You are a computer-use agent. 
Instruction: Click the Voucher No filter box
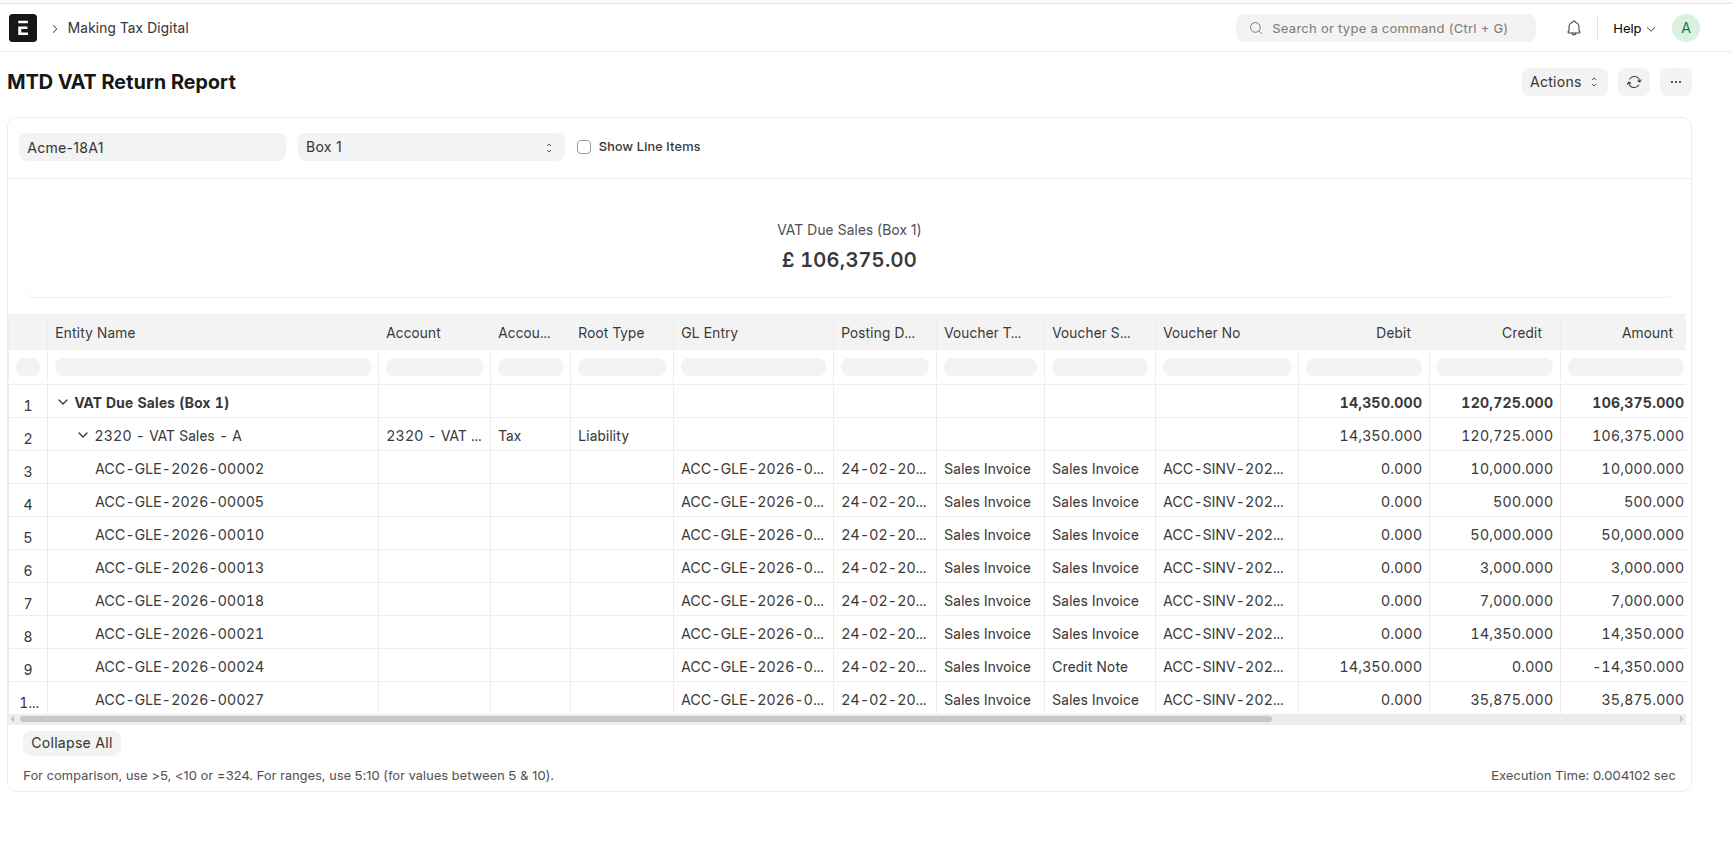[x=1226, y=367]
